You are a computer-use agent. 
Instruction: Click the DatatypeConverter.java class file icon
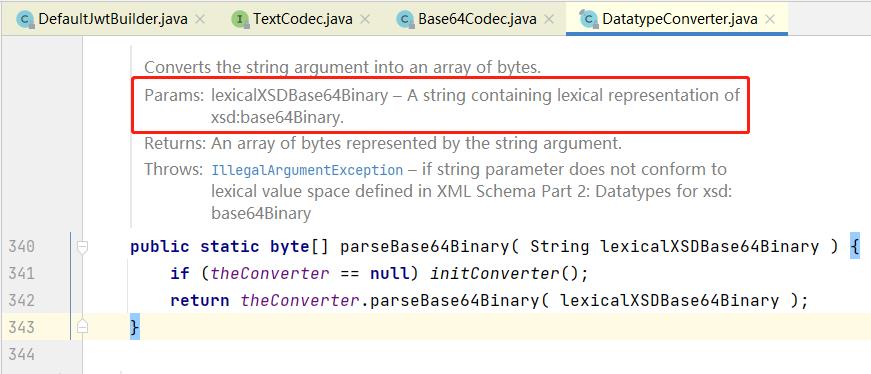tap(589, 19)
